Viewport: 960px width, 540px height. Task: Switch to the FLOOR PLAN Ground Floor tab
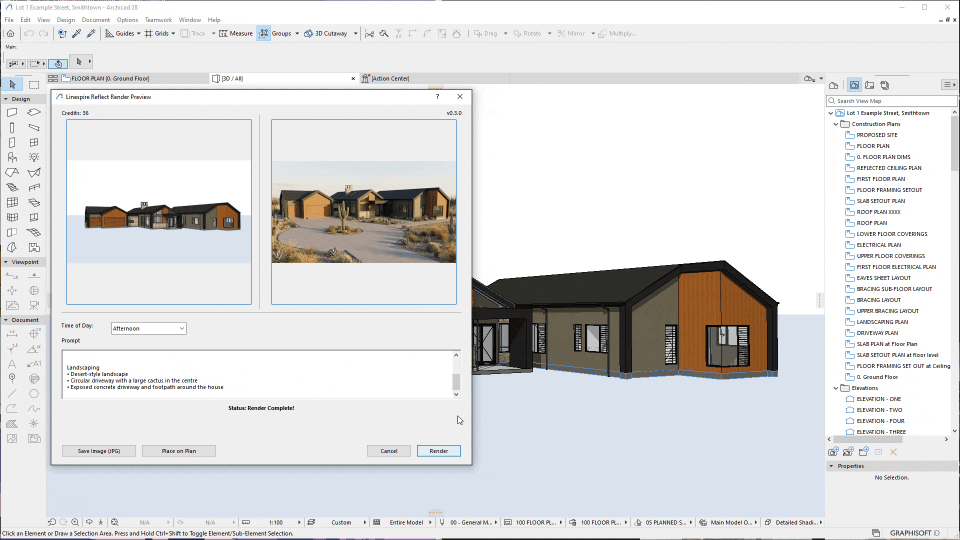click(110, 78)
